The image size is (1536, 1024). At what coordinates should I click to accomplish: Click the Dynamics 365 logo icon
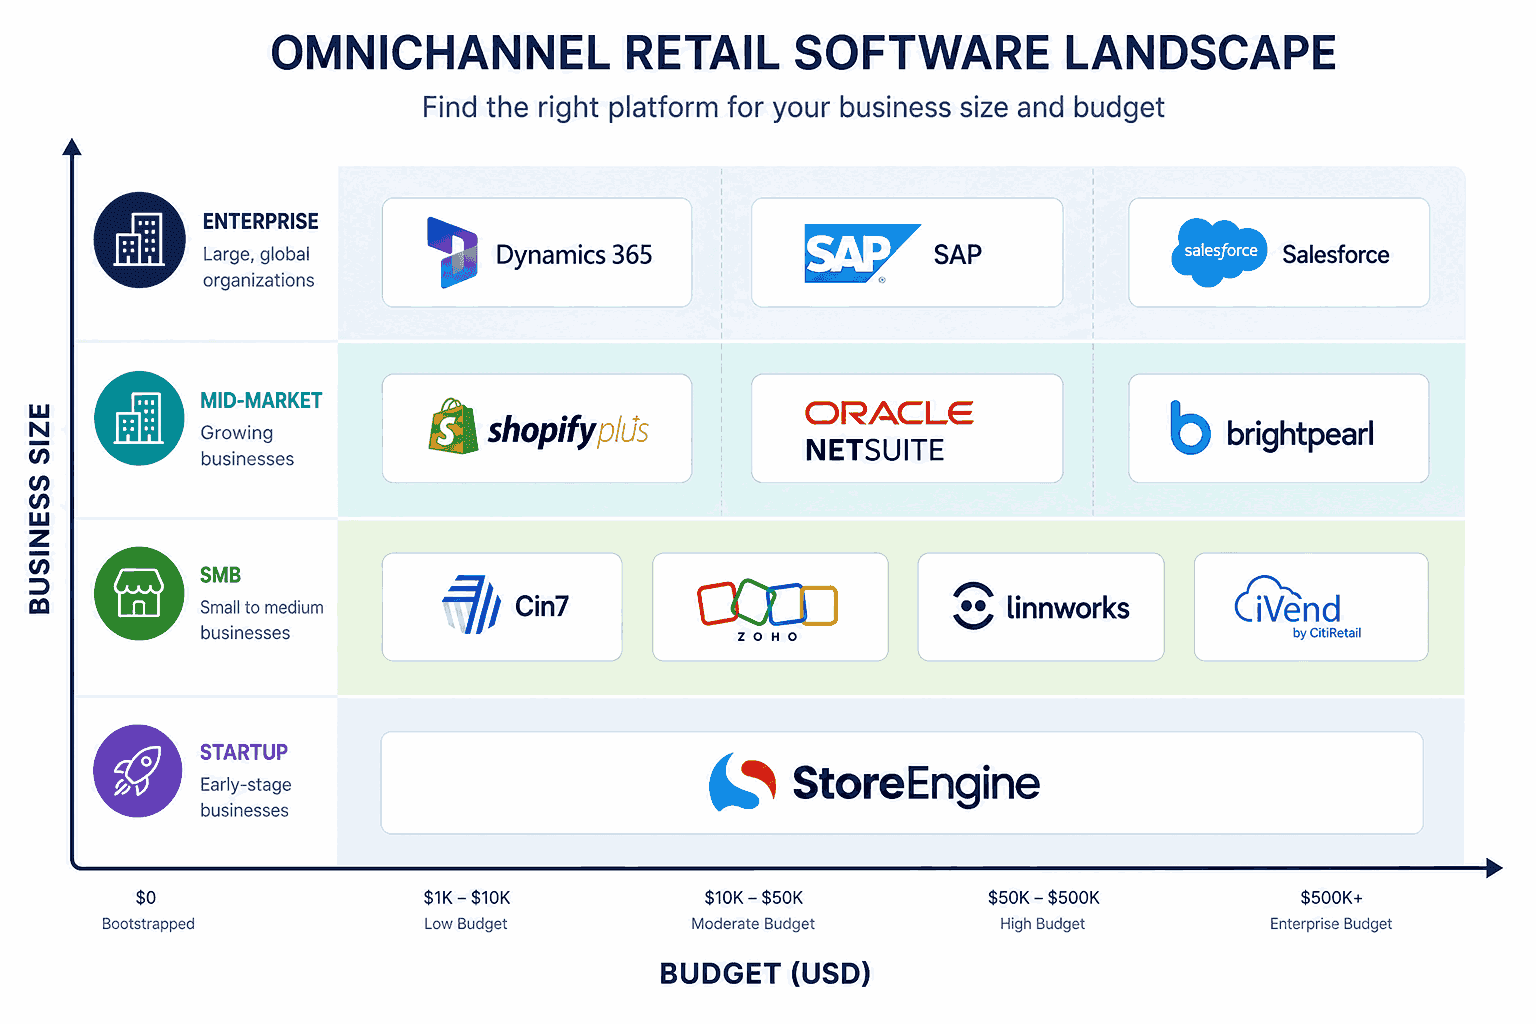452,253
